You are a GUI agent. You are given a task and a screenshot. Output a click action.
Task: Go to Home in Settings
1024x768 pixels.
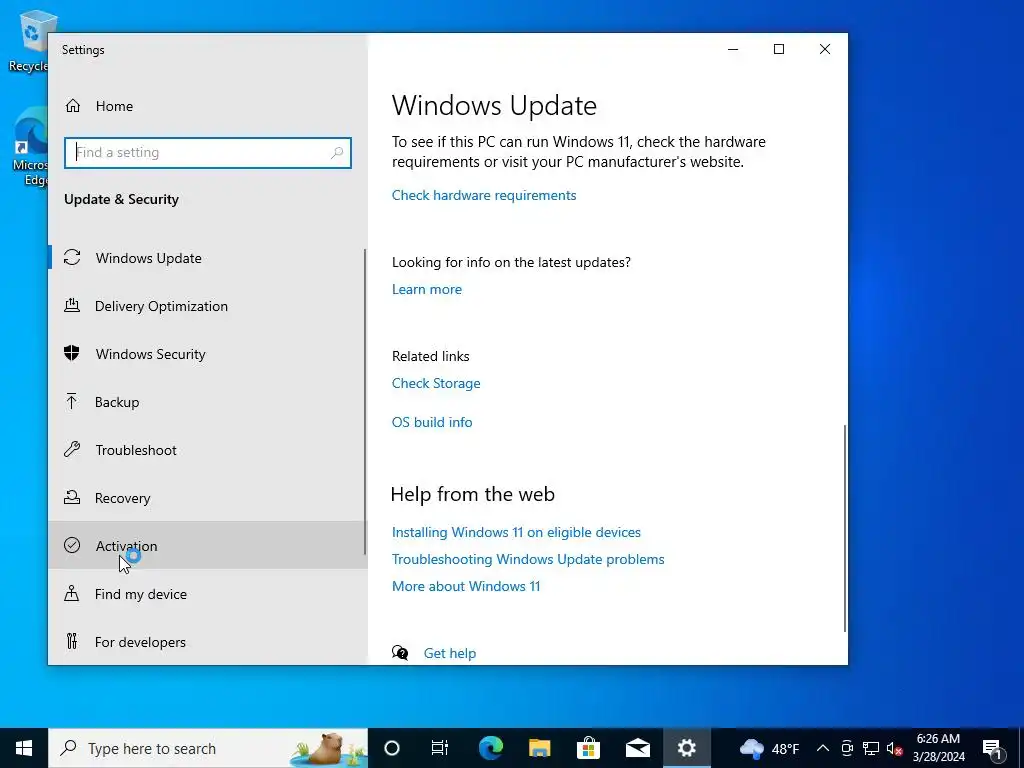click(x=208, y=106)
